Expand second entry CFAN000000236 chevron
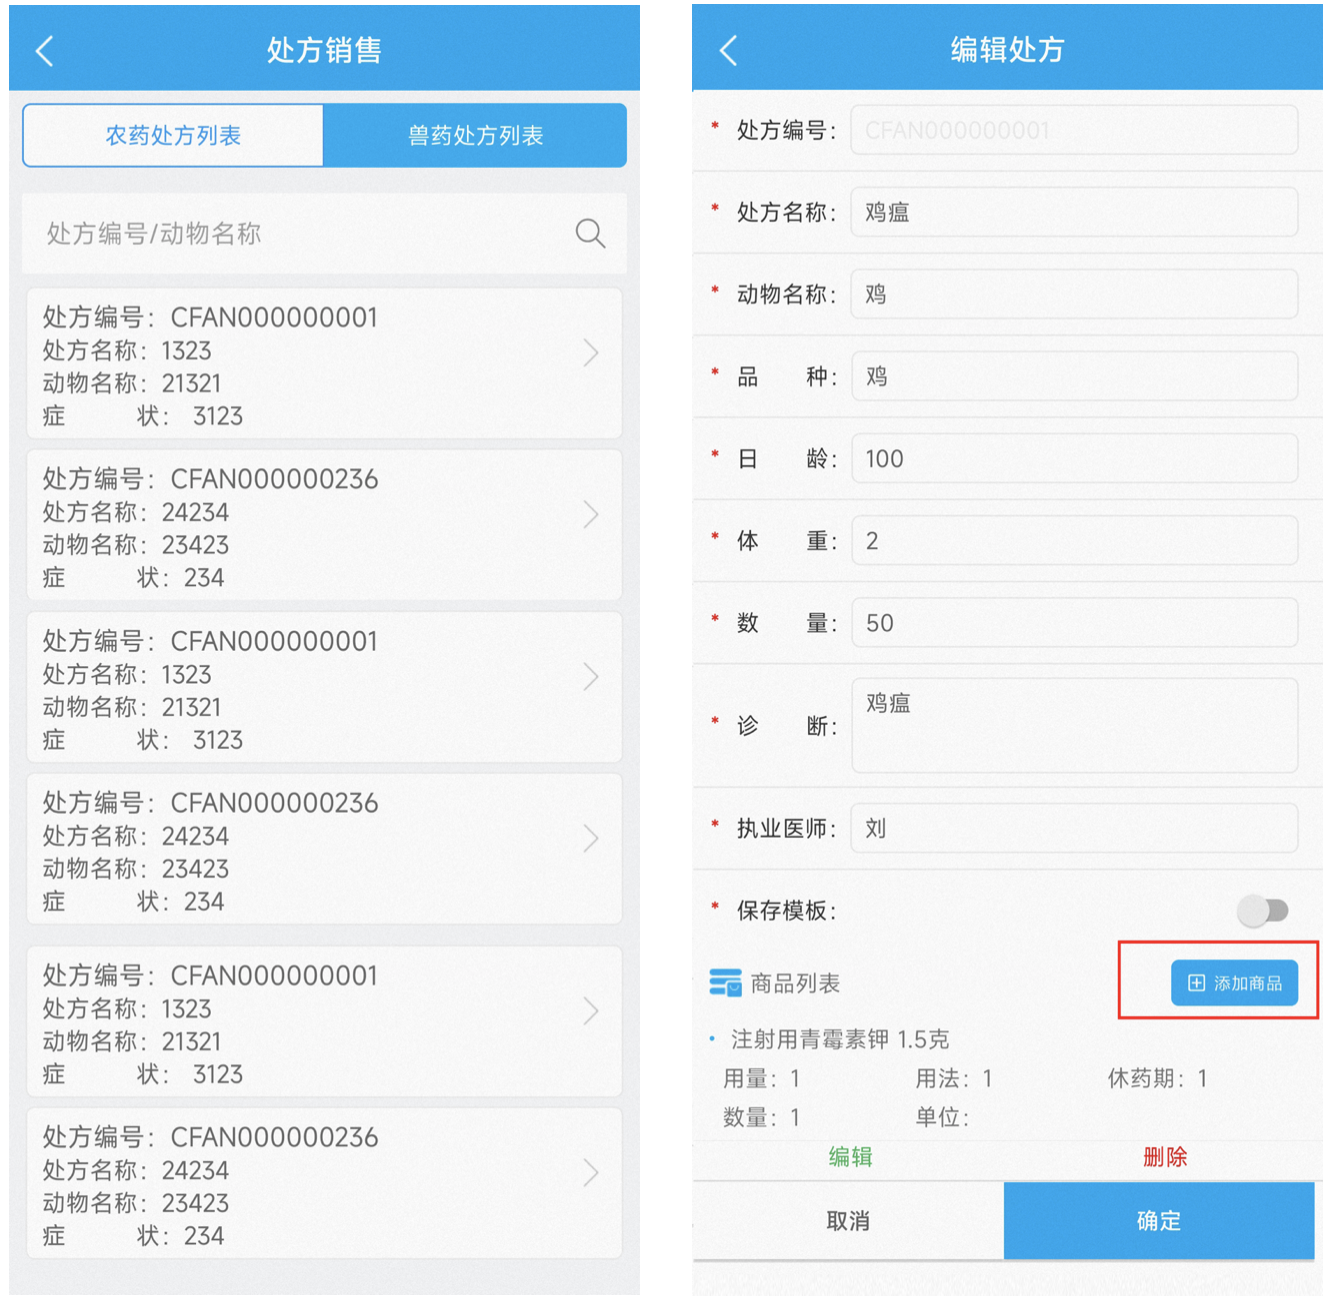This screenshot has width=1326, height=1302. 591,515
